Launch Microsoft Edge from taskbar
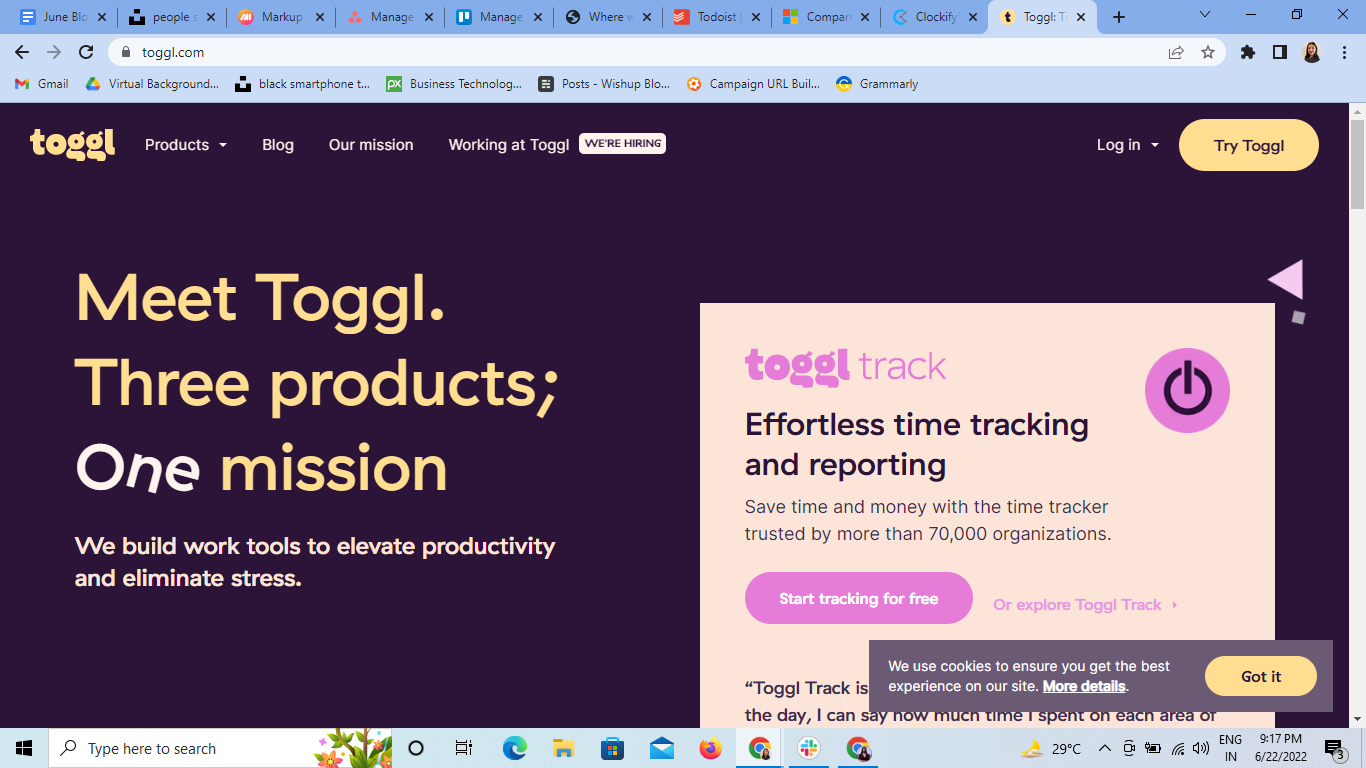This screenshot has height=768, width=1366. coord(514,748)
